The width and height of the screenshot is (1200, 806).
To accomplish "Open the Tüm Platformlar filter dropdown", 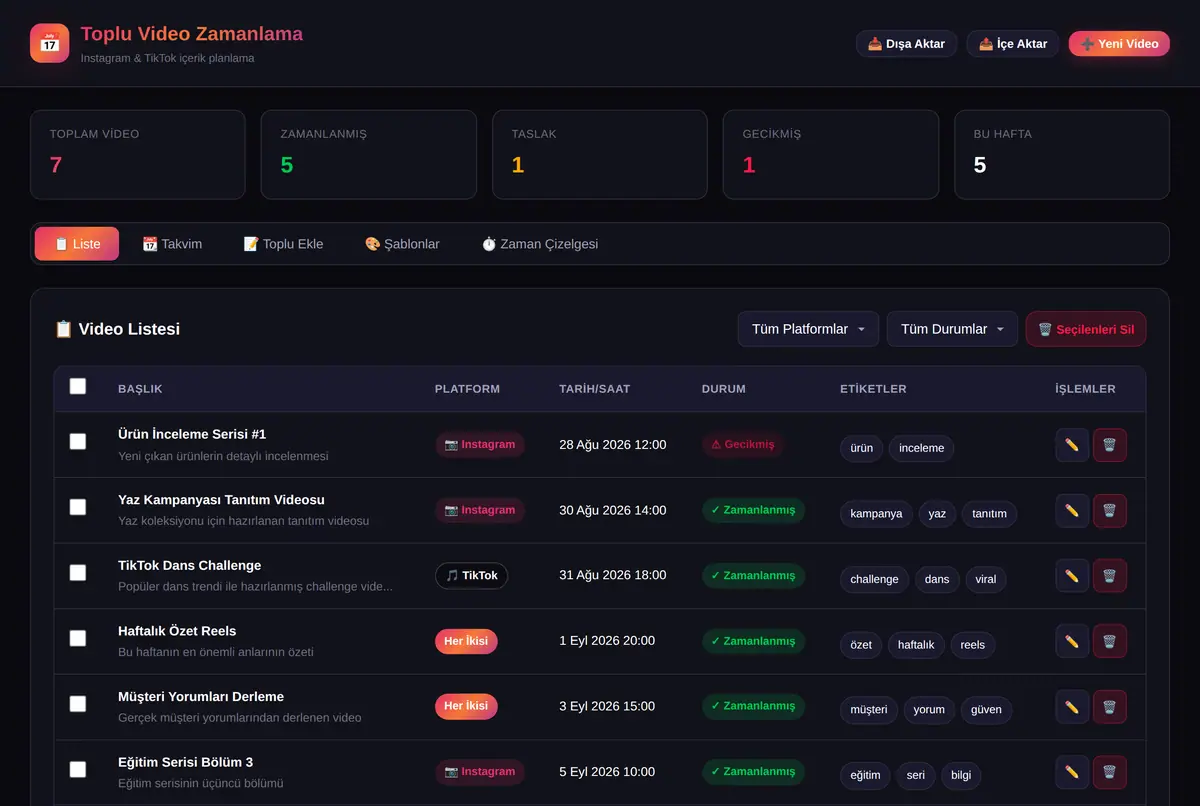I will coord(808,329).
